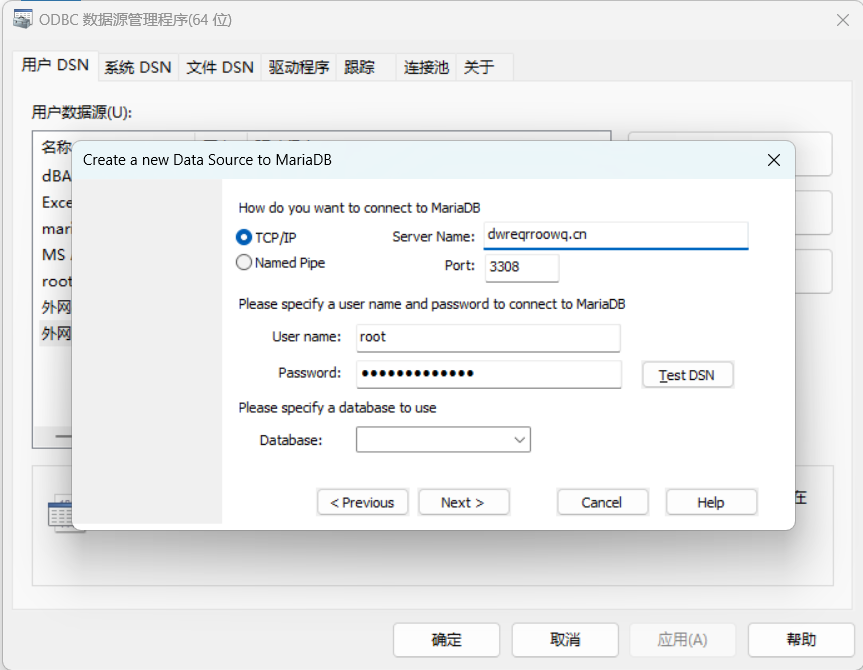Click the User name field with root
The image size is (863, 670).
pyautogui.click(x=488, y=337)
